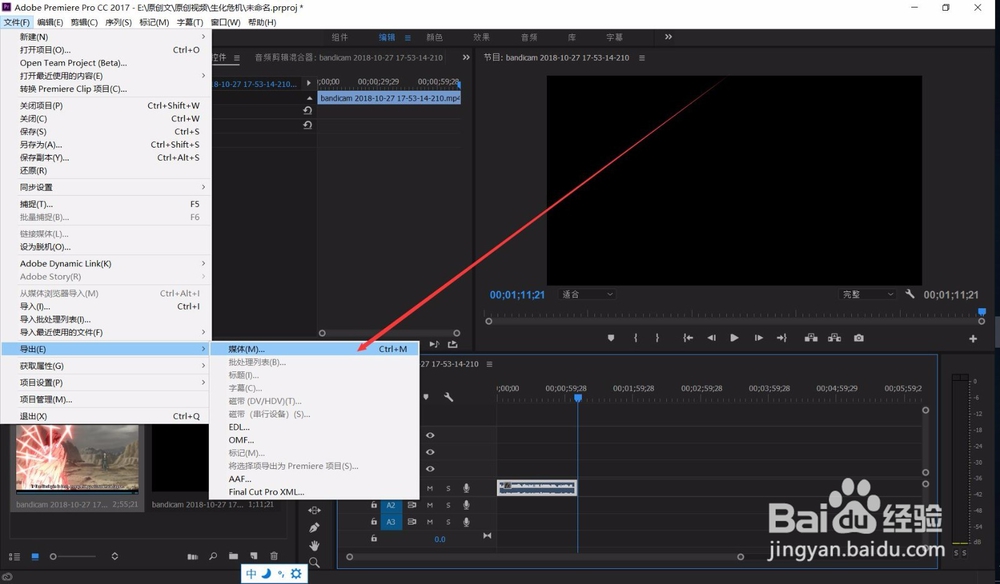Show more workspaces with double chevron
The image size is (1000, 584).
(x=668, y=37)
